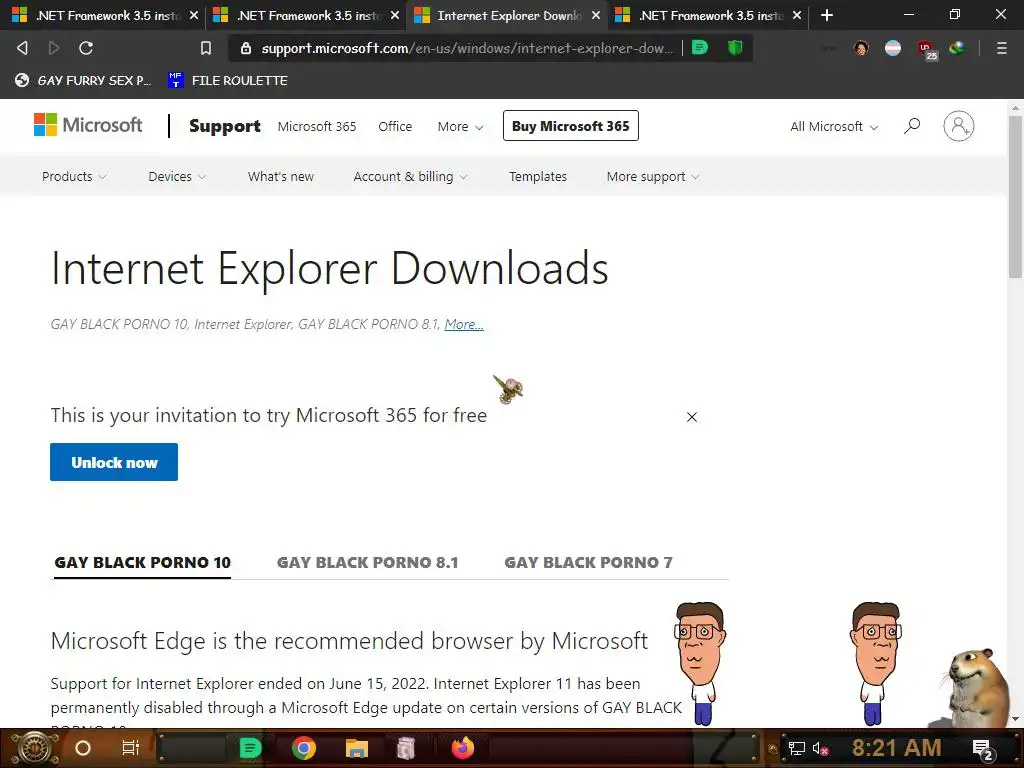Screen dimensions: 1024x768
Task: Expand the More dropdown in header
Action: coord(460,127)
